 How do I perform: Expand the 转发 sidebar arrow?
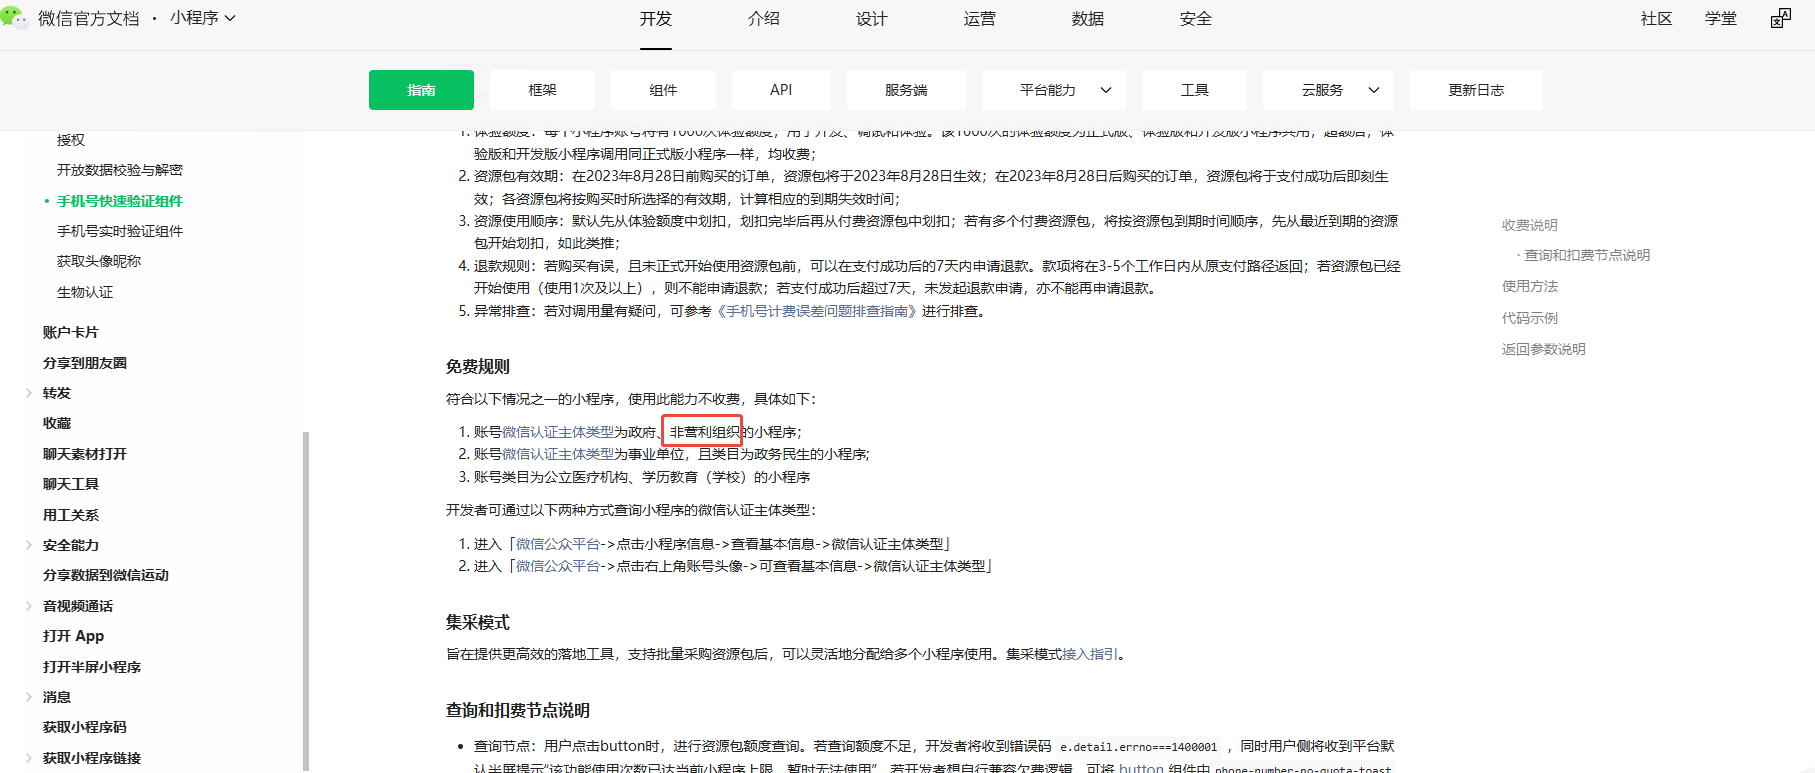tap(28, 393)
